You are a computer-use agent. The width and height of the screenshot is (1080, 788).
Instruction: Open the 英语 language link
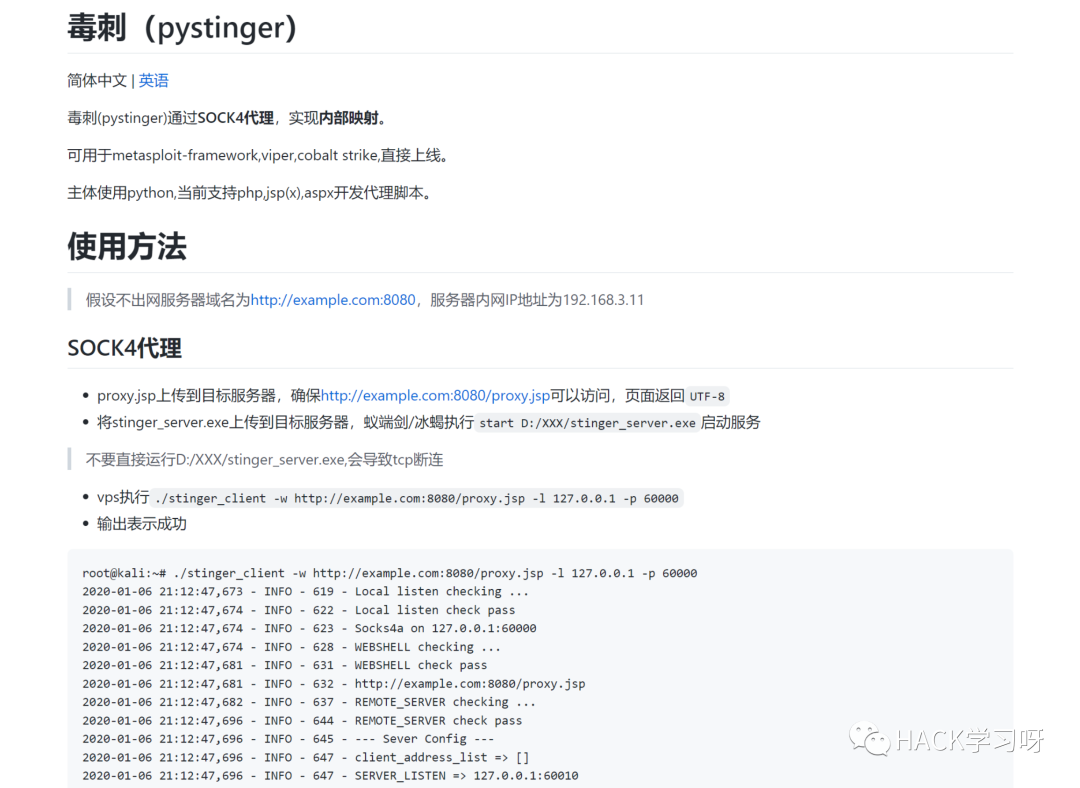[x=154, y=81]
